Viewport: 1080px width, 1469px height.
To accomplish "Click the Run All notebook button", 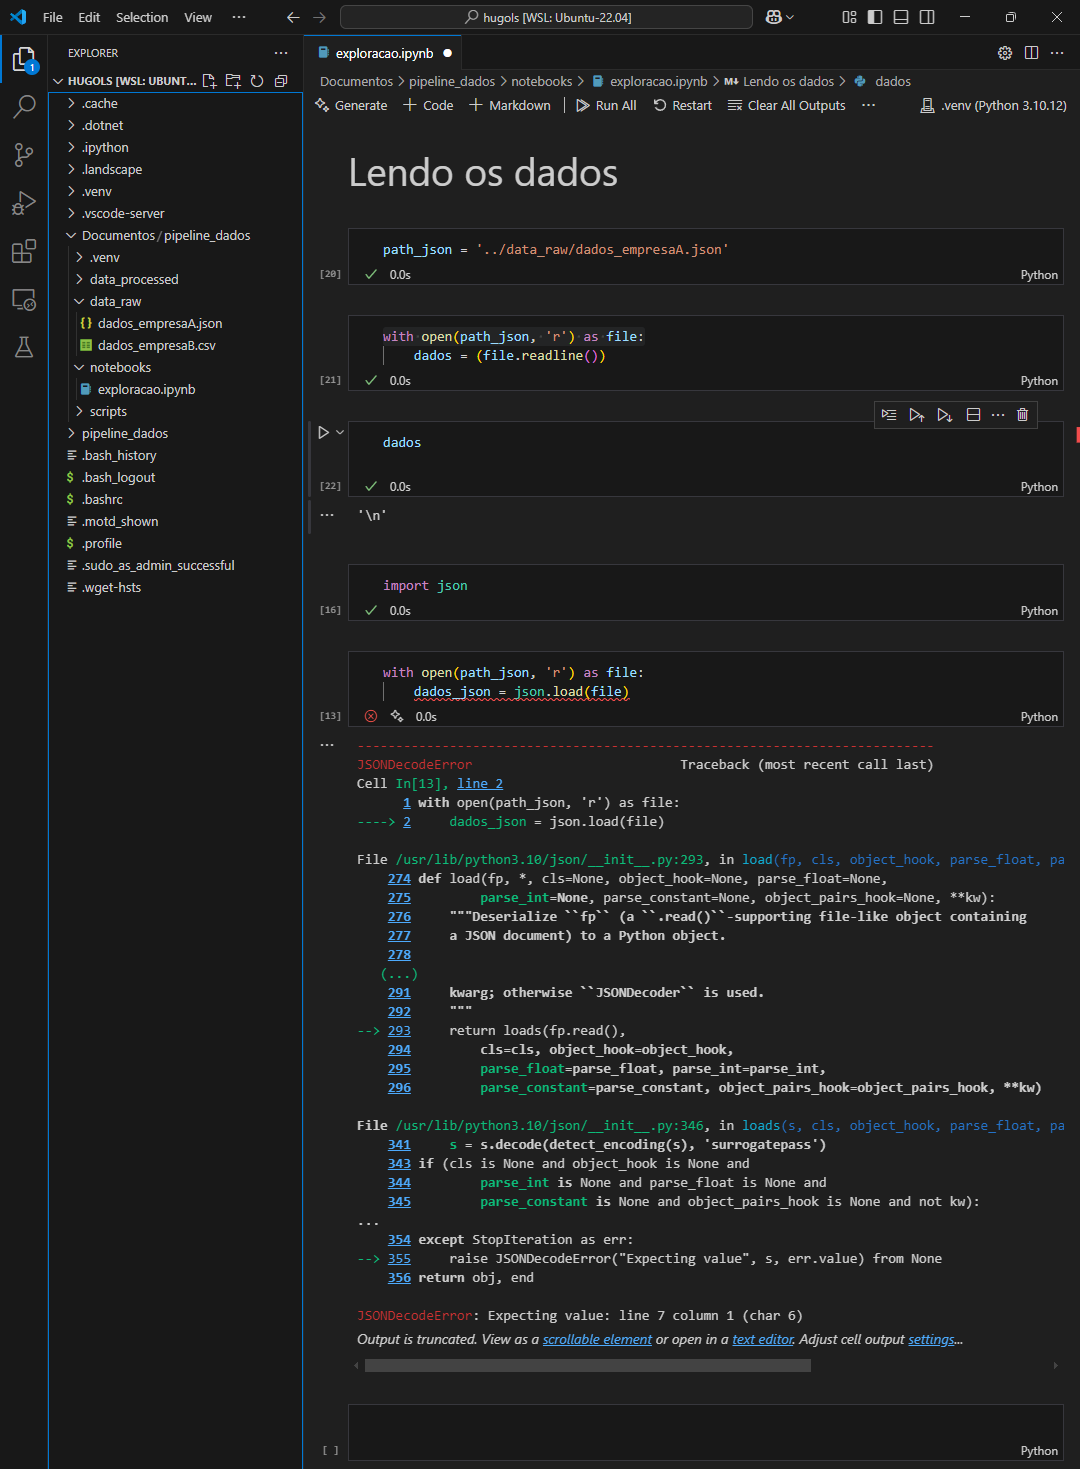I will pyautogui.click(x=606, y=105).
